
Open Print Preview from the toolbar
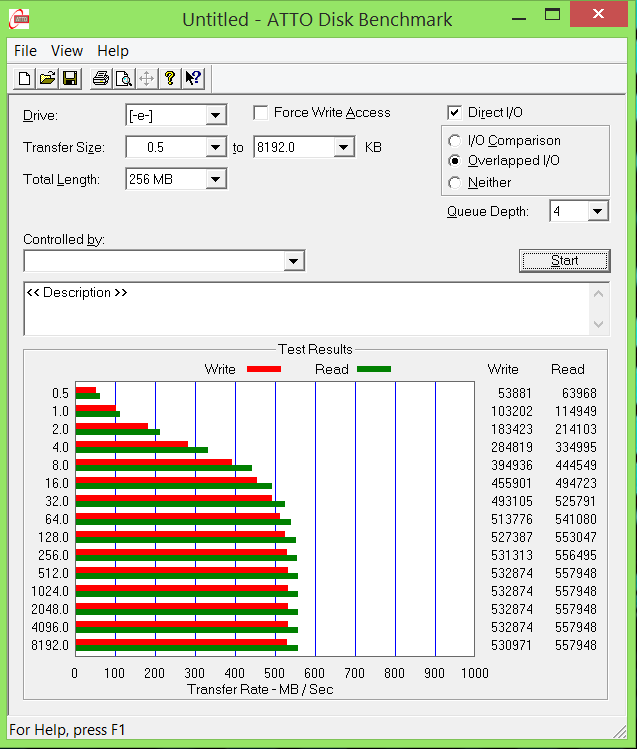point(123,78)
